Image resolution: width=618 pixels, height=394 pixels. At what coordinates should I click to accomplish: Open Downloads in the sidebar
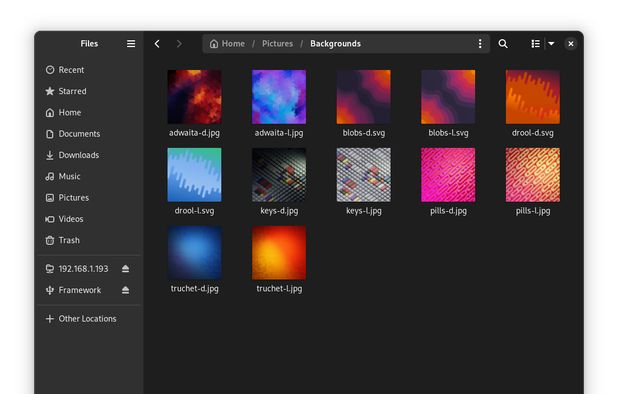(x=89, y=155)
